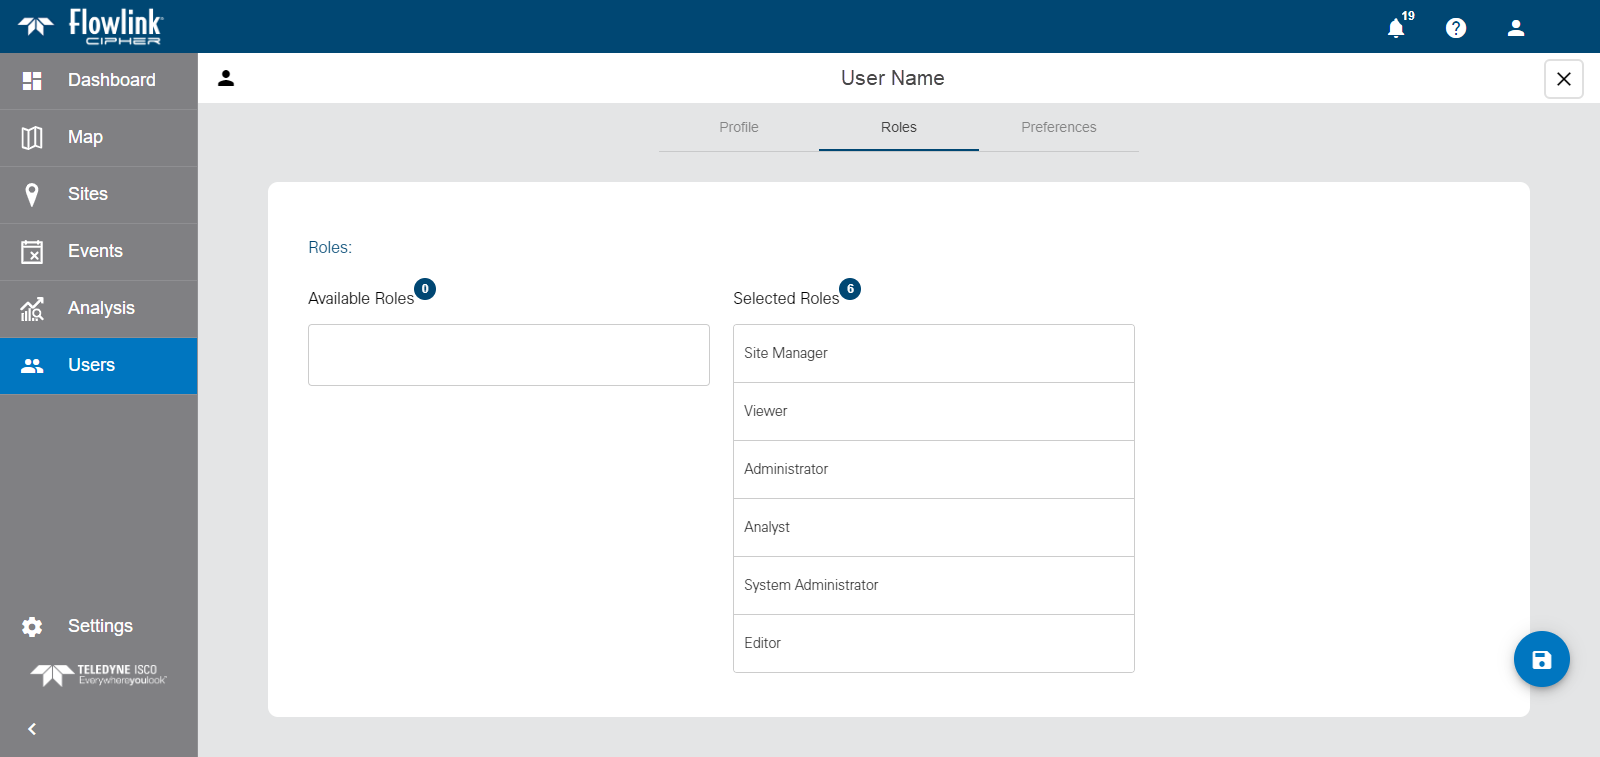Viewport: 1600px width, 757px height.
Task: Switch to the Profile tab
Action: pos(738,127)
